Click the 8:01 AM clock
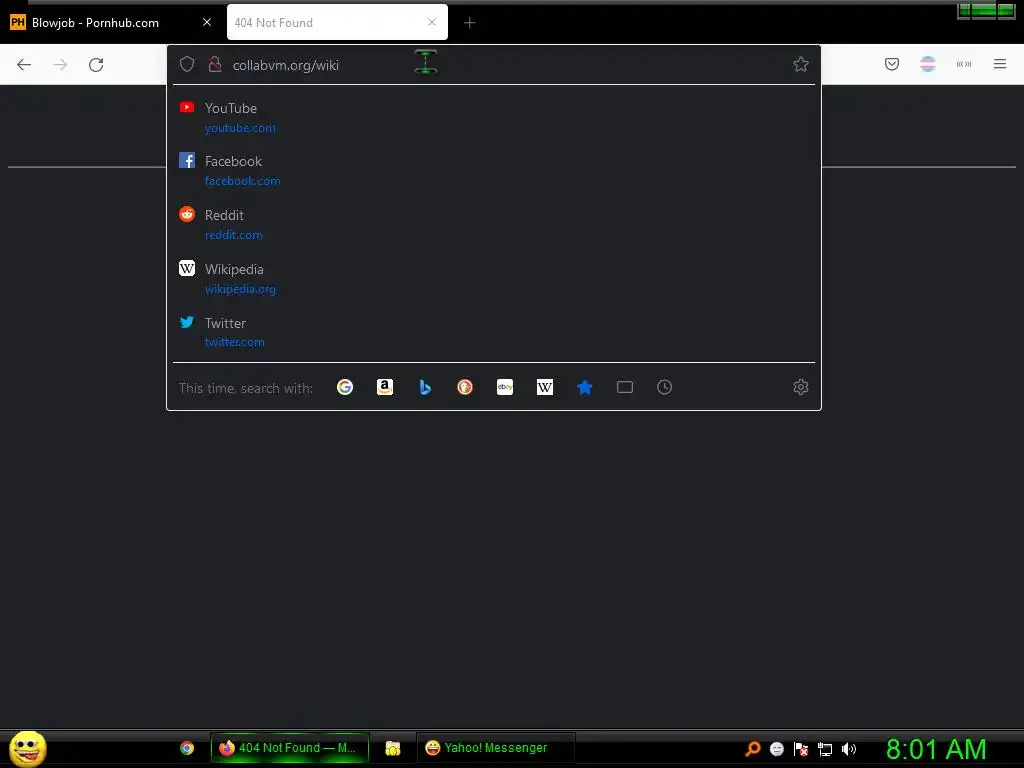This screenshot has width=1024, height=768. pyautogui.click(x=936, y=749)
